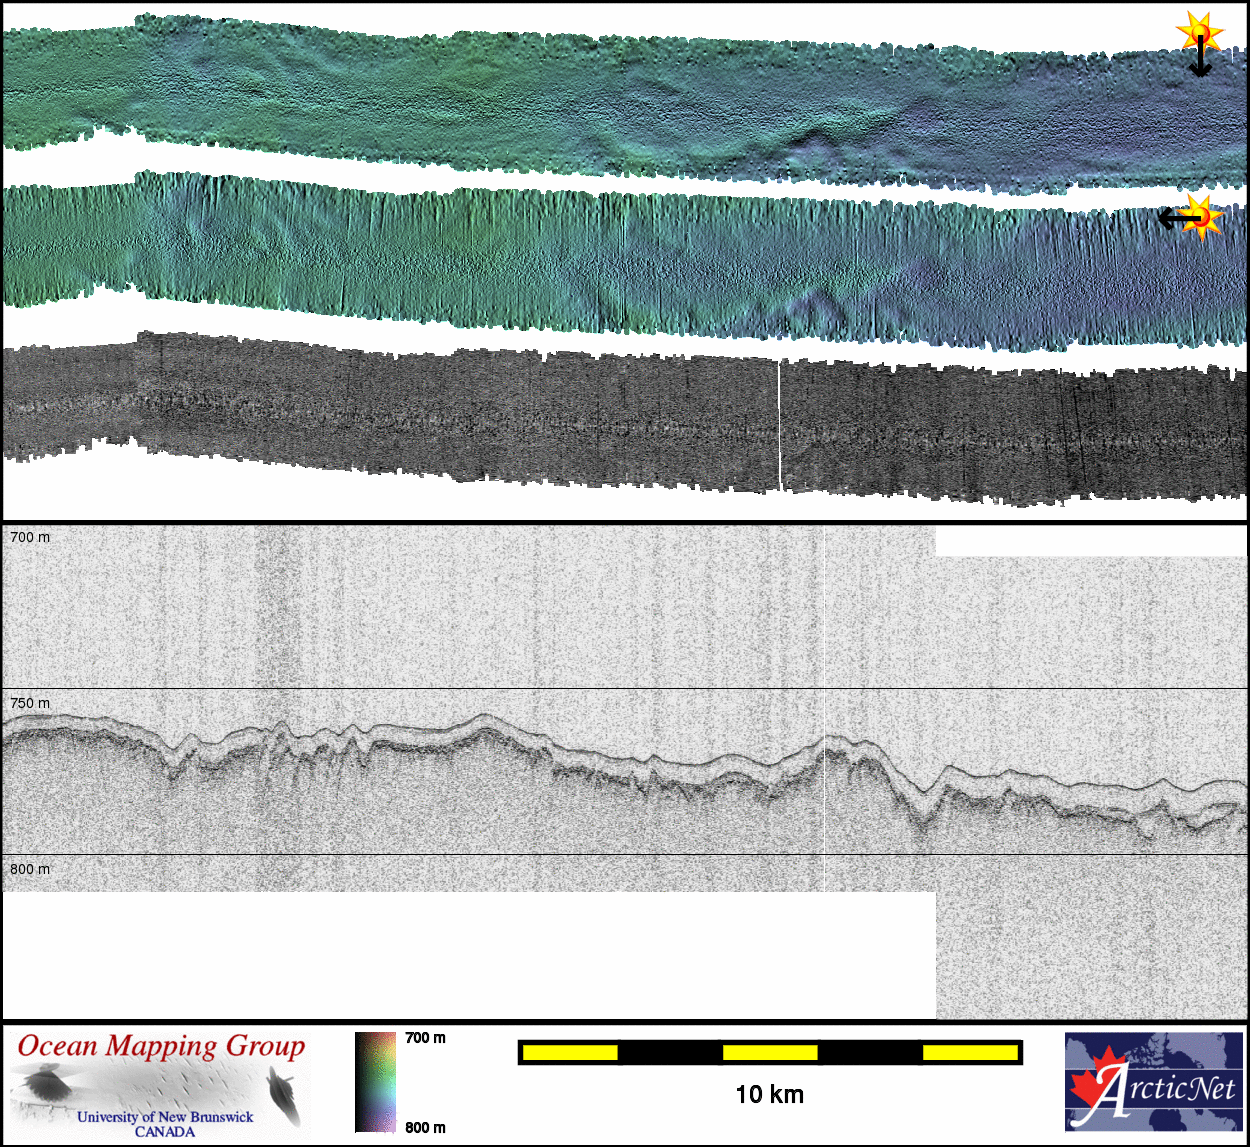The width and height of the screenshot is (1250, 1147).
Task: Click the white gap line in backscatter swath
Action: coord(779,425)
